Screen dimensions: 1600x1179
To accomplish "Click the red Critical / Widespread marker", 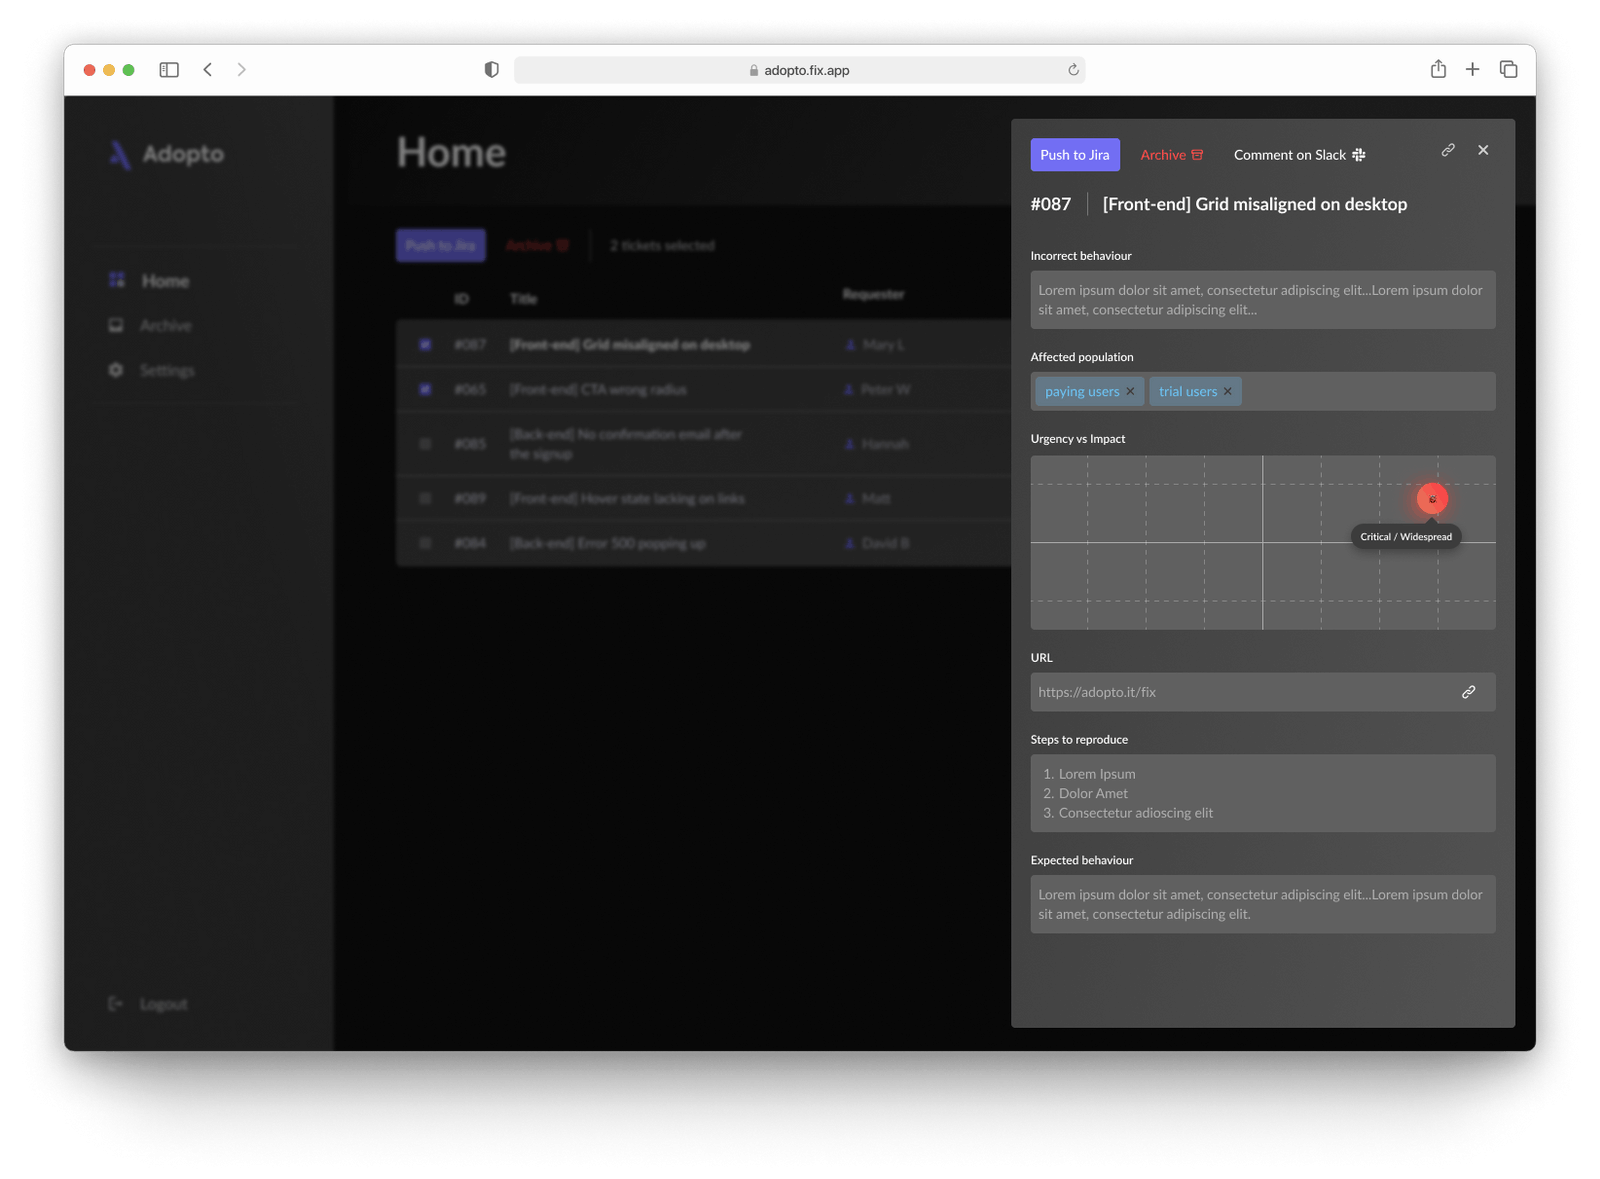I will tap(1432, 499).
